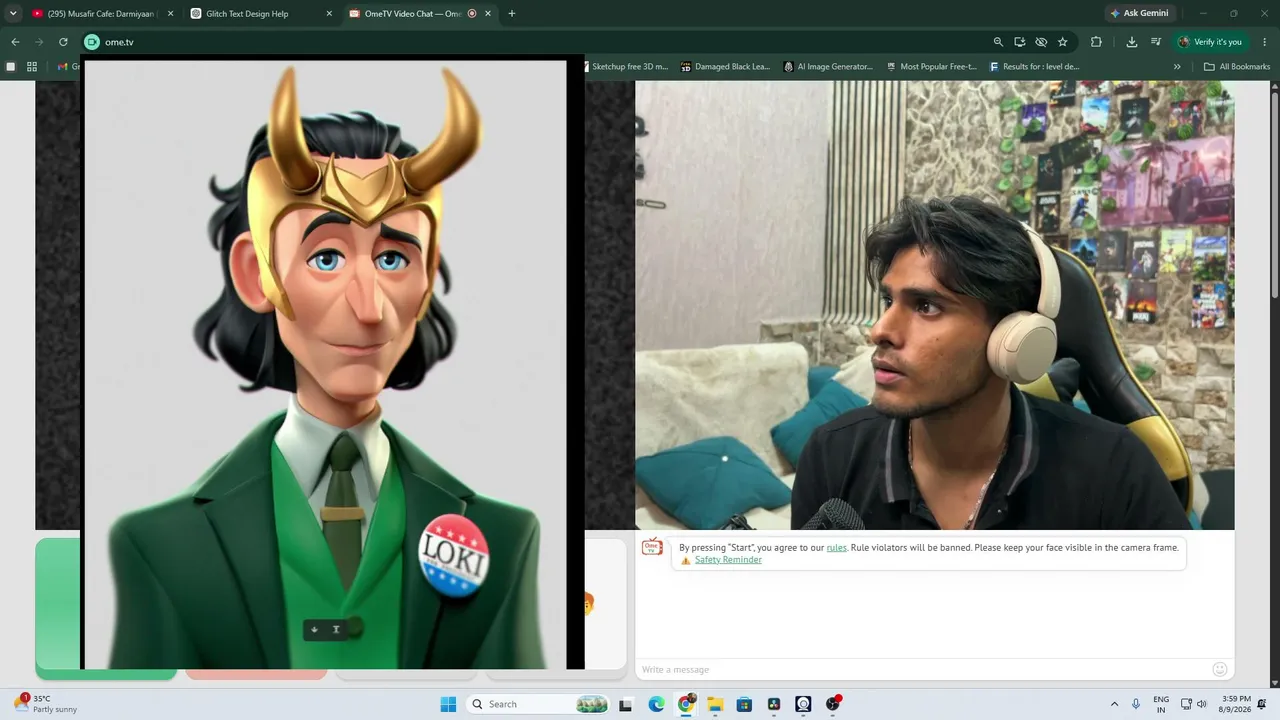Show hidden system tray icons

[x=1114, y=704]
